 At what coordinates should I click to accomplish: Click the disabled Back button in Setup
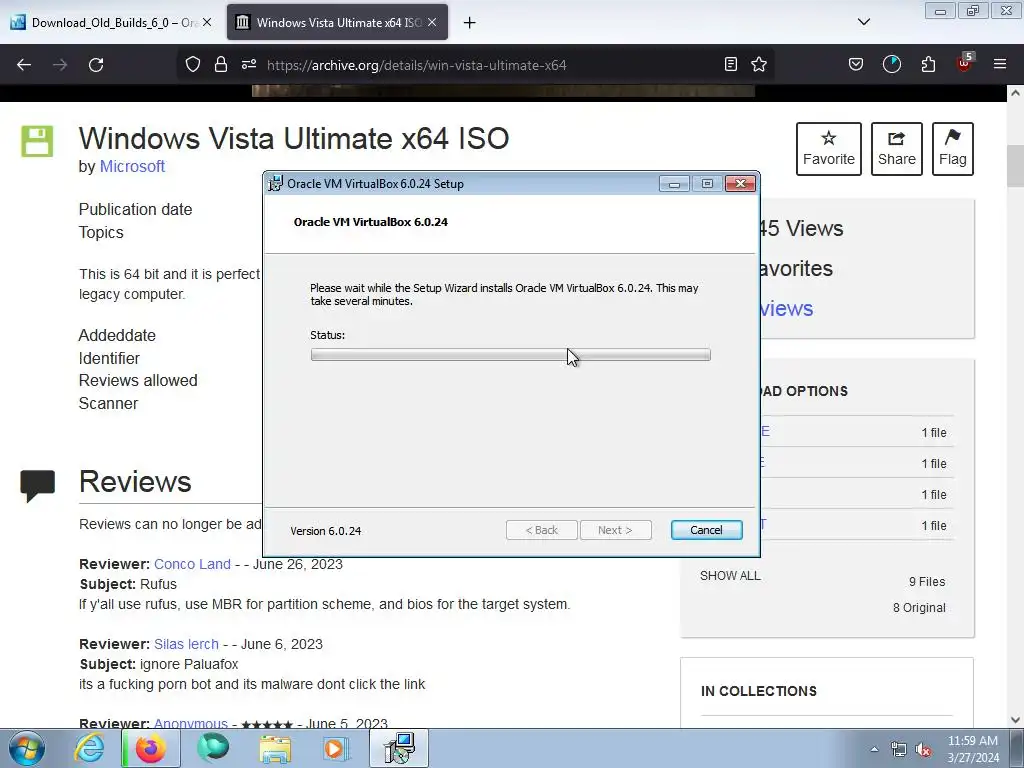(541, 530)
